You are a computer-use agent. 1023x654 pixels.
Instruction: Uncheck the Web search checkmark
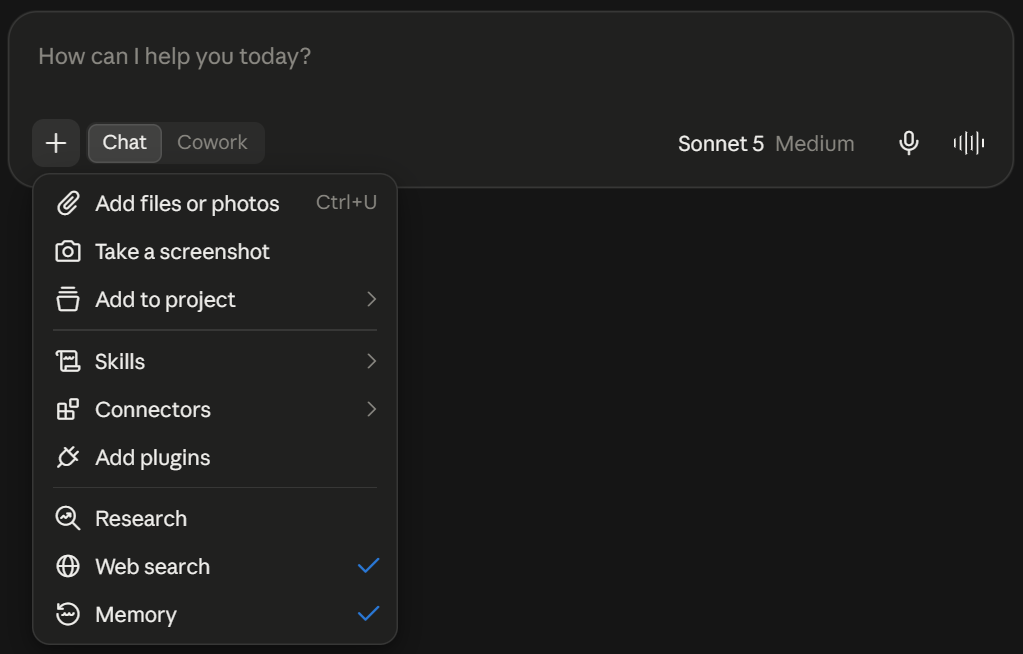coord(369,566)
